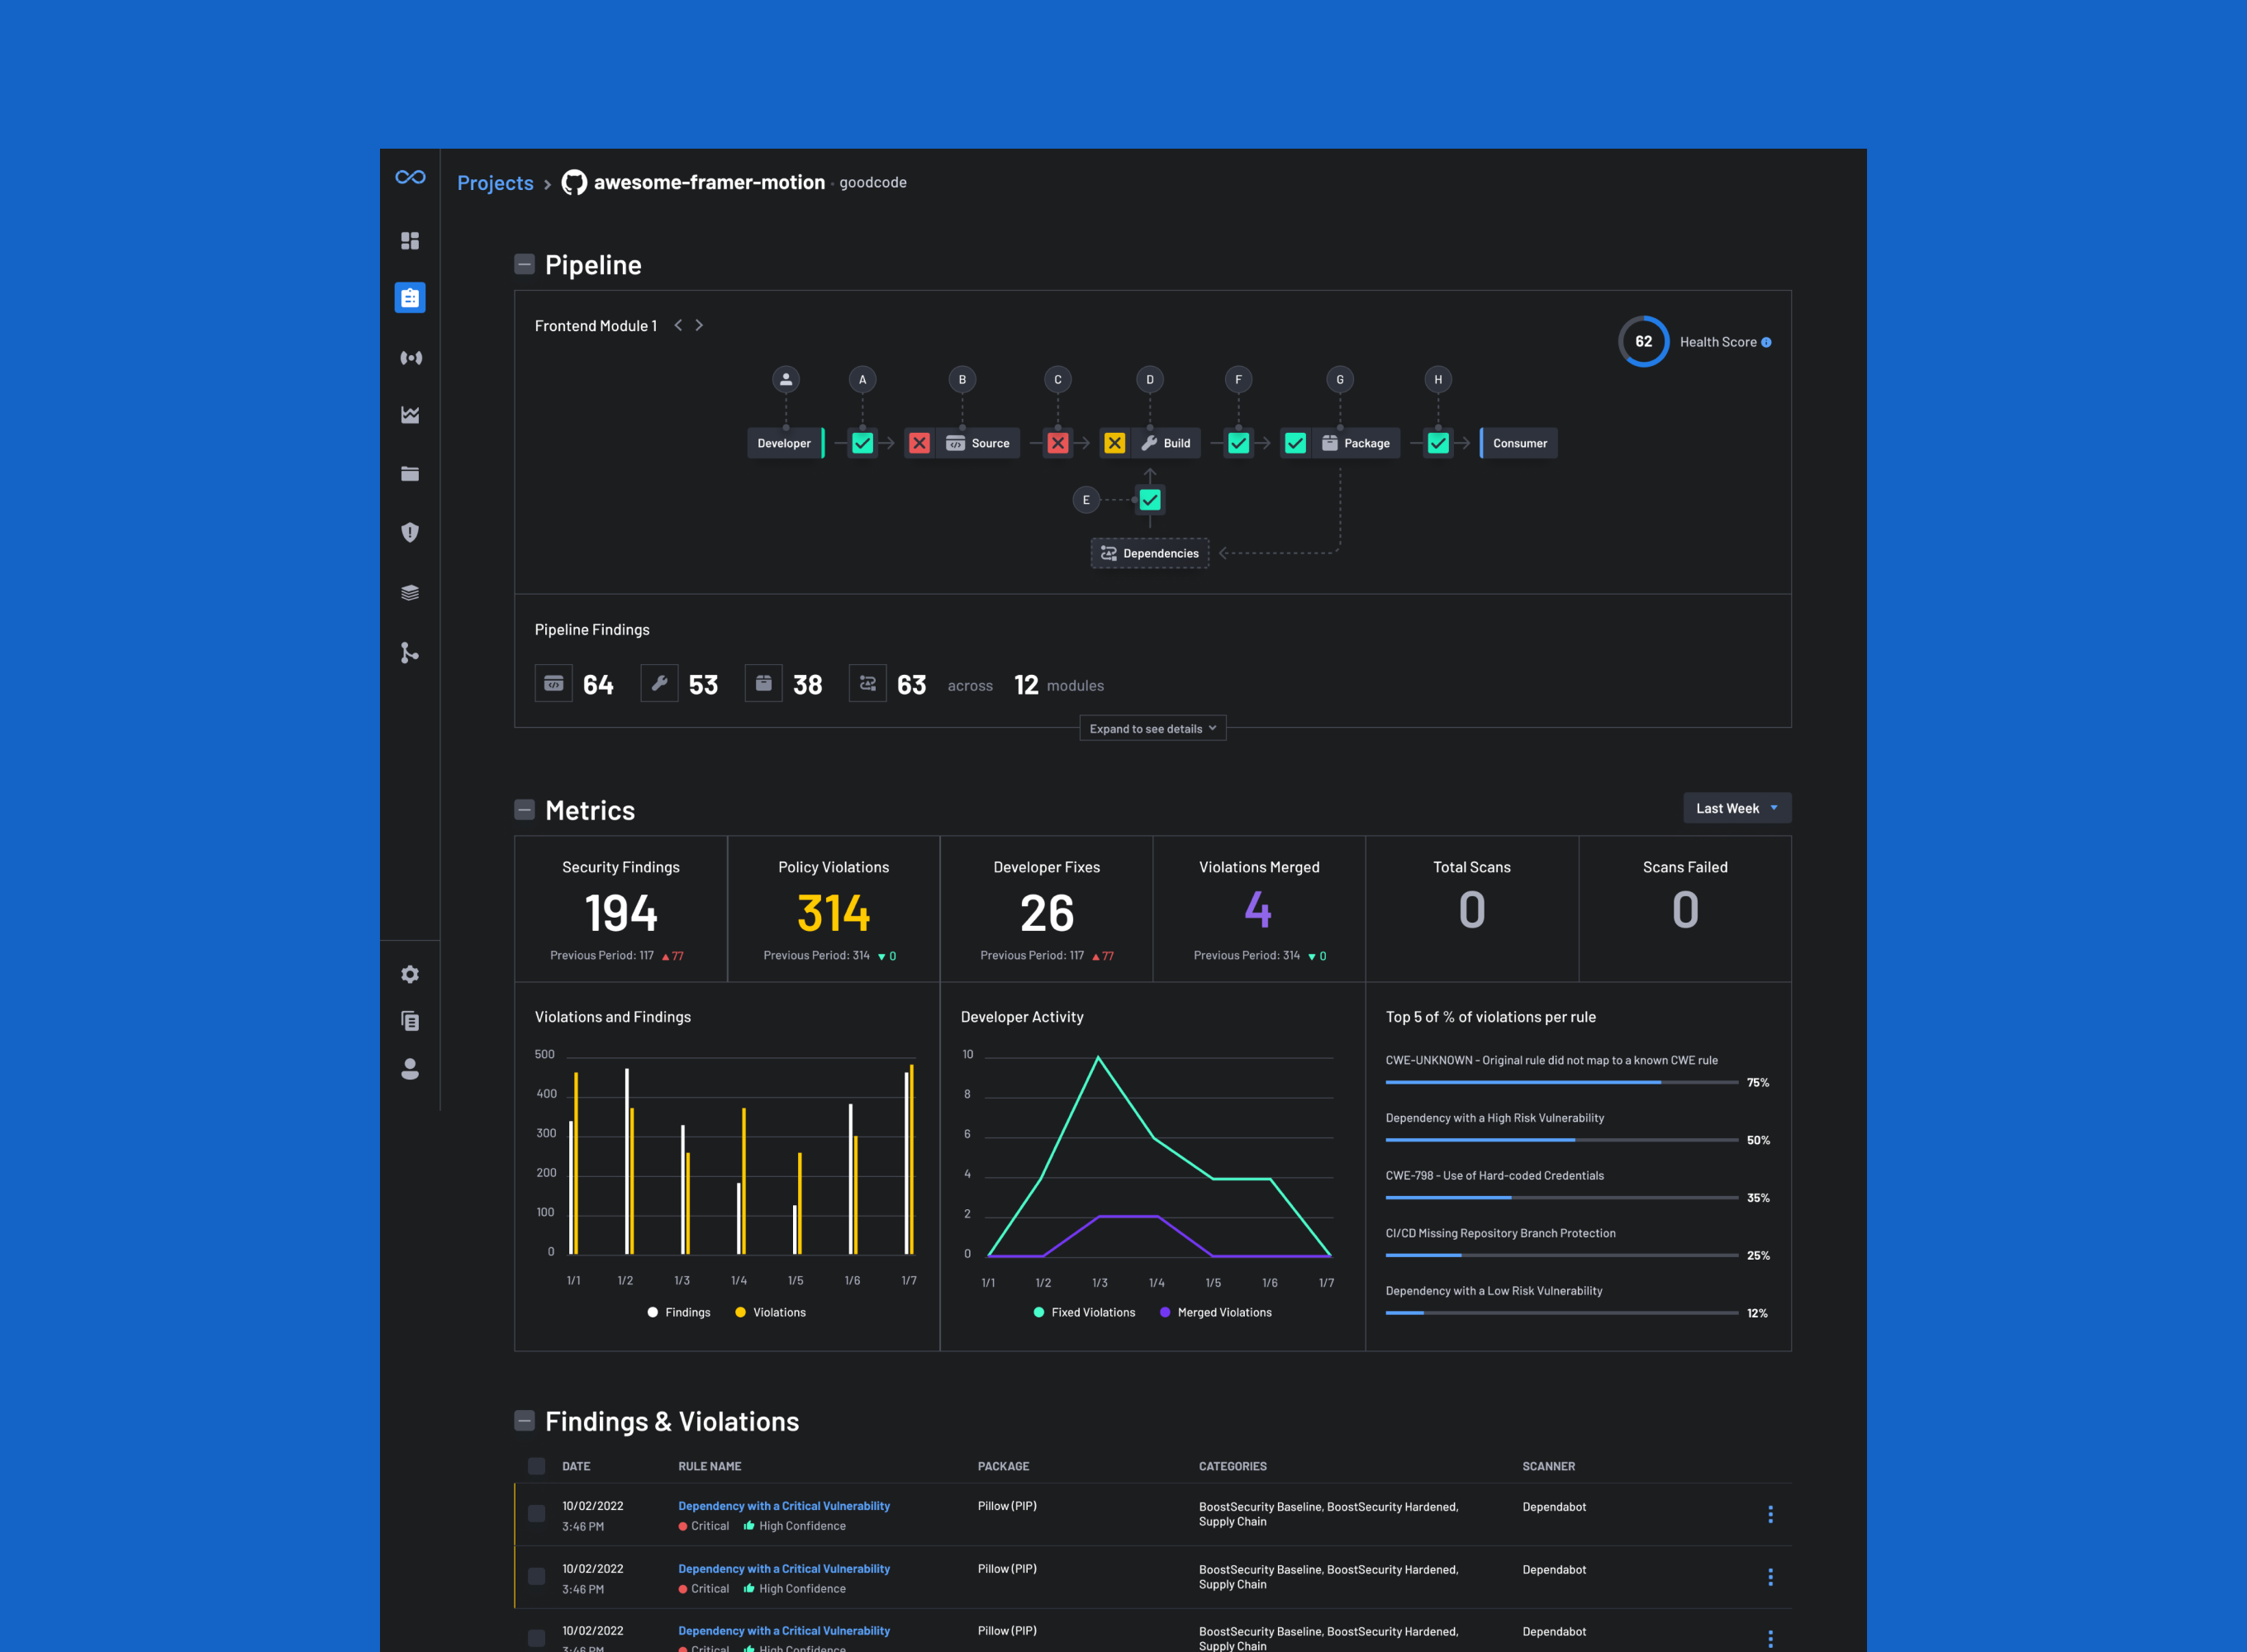2247x1652 pixels.
Task: Click the GitHub logo beside awesome-framer-motion
Action: tap(574, 182)
